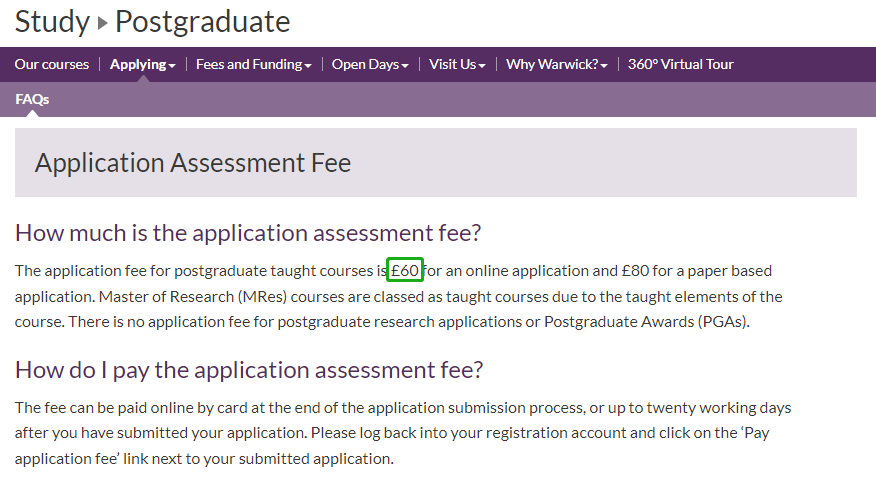The width and height of the screenshot is (876, 485).
Task: Select the FAQs sub-navigation tab
Action: tap(32, 99)
